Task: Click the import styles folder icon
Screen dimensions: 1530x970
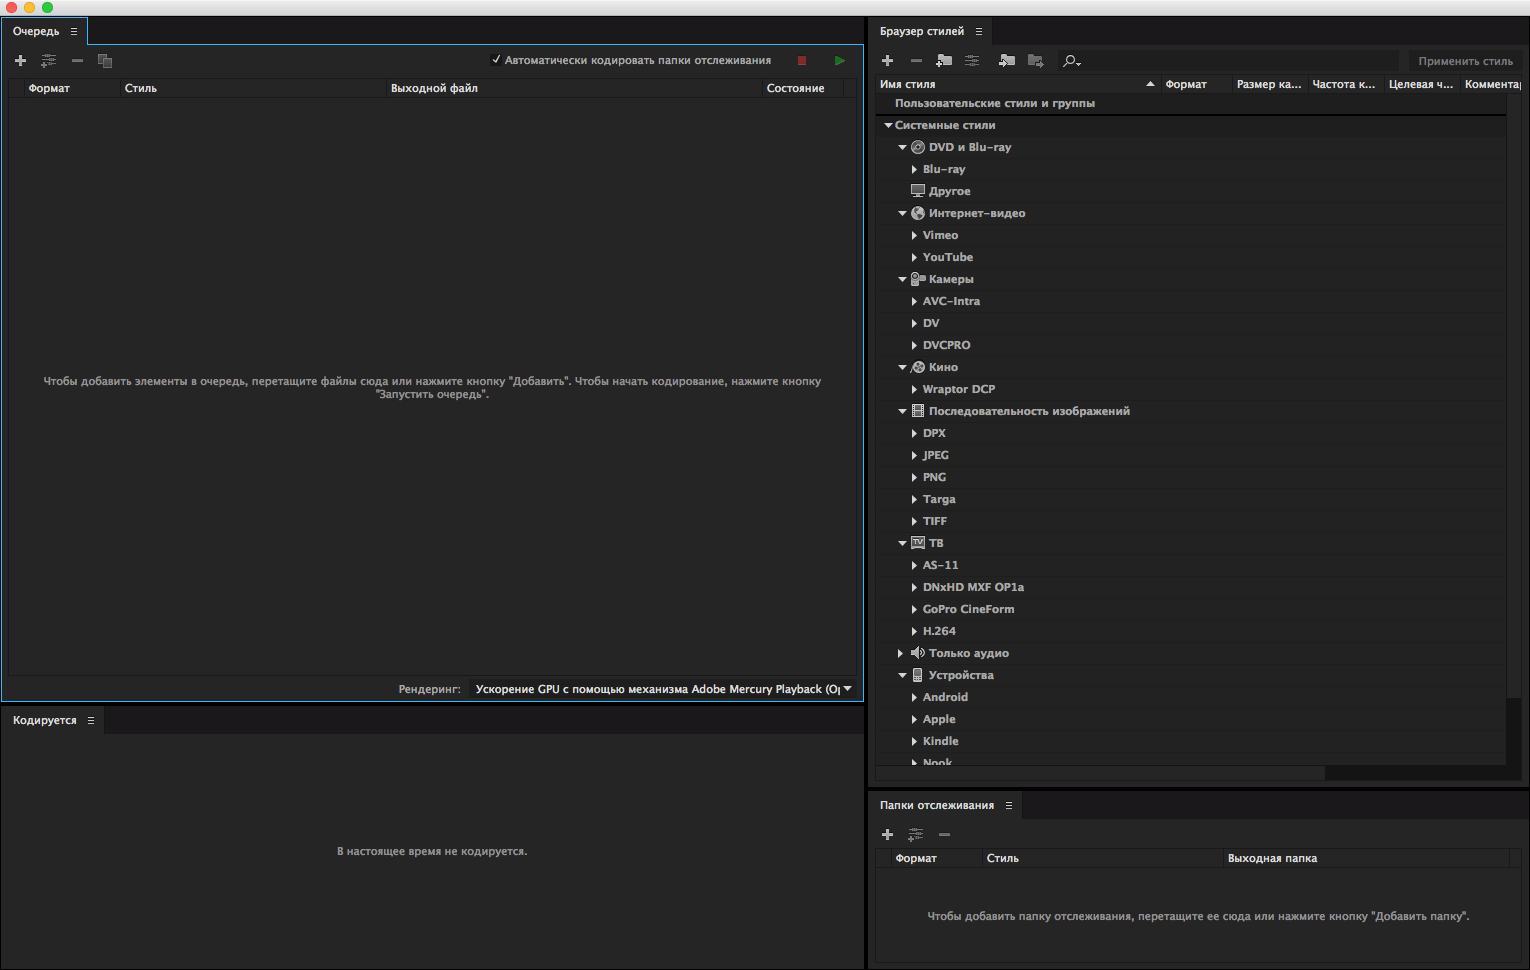Action: [x=1007, y=61]
